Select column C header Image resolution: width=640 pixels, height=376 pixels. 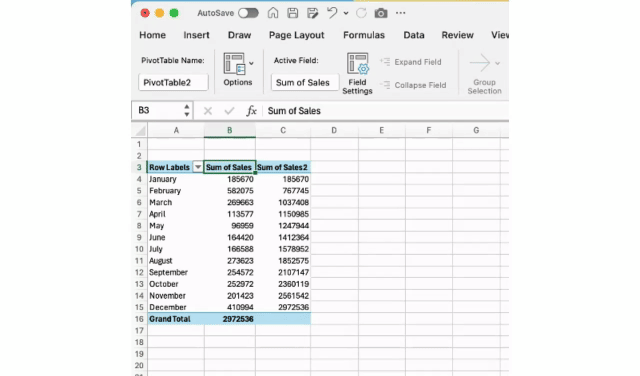coord(283,131)
